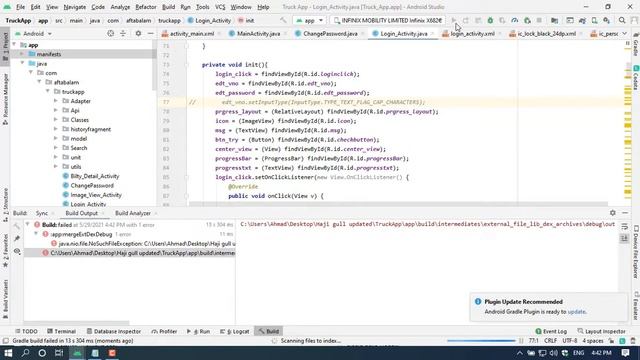Collapse :app:mergeExtDexDebug node

coord(36,234)
